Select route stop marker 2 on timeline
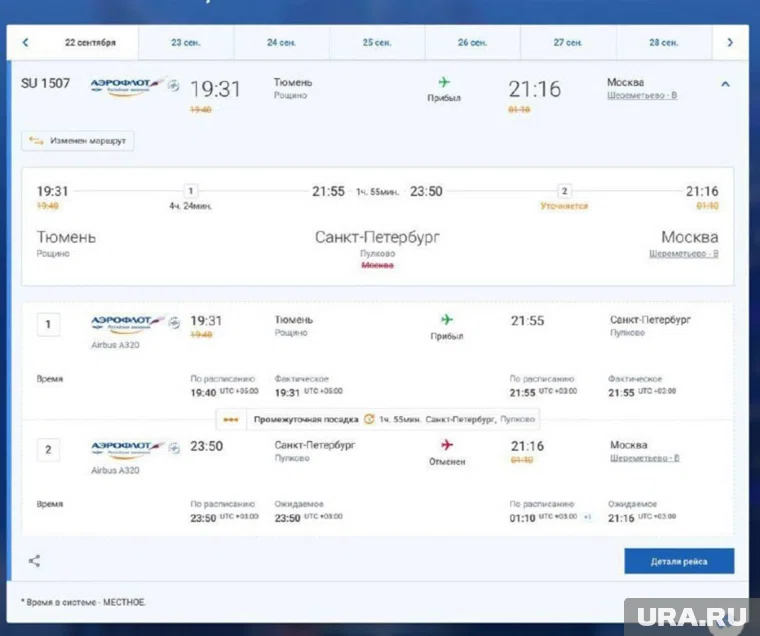Image resolution: width=760 pixels, height=636 pixels. (564, 191)
